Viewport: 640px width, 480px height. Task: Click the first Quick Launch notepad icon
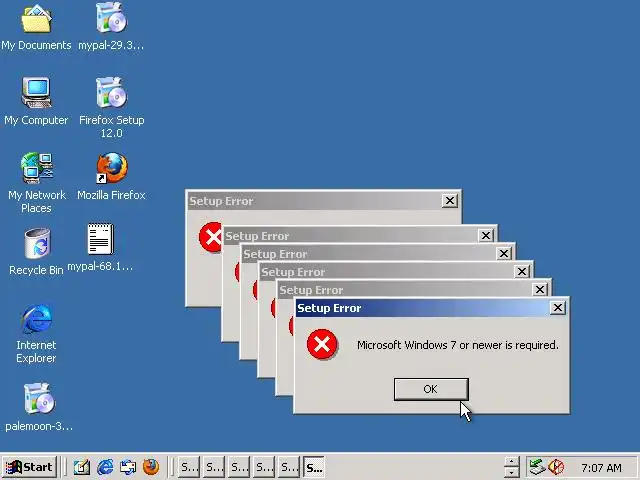pos(82,467)
